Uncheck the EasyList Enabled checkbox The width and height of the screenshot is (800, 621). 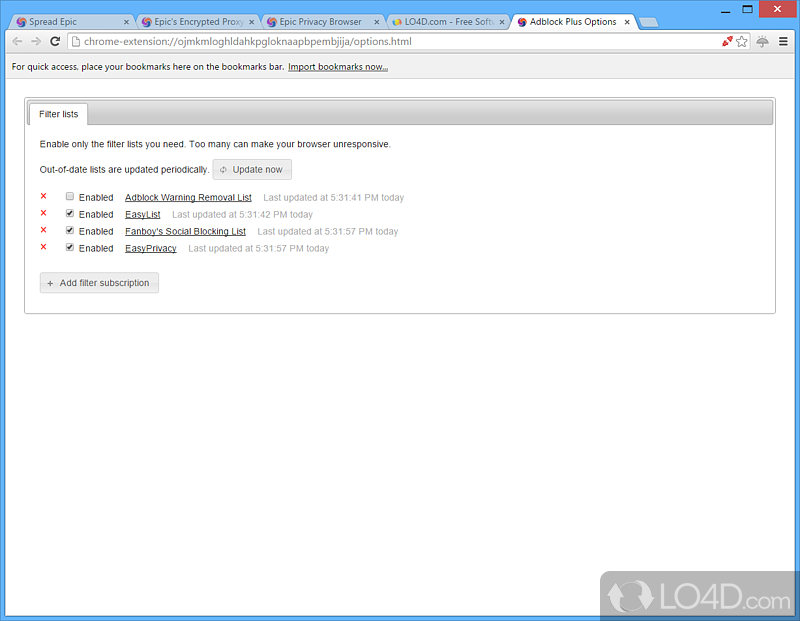coord(70,213)
